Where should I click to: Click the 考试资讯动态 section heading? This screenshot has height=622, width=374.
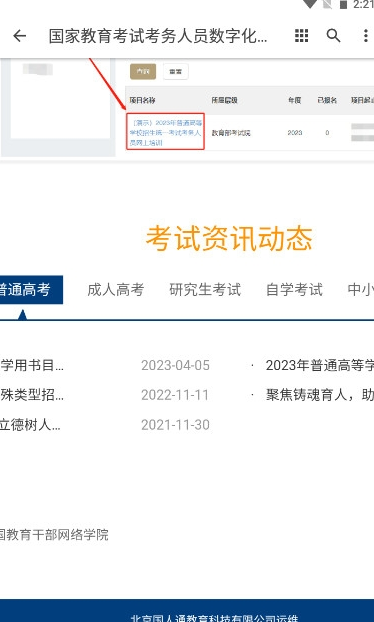(229, 238)
